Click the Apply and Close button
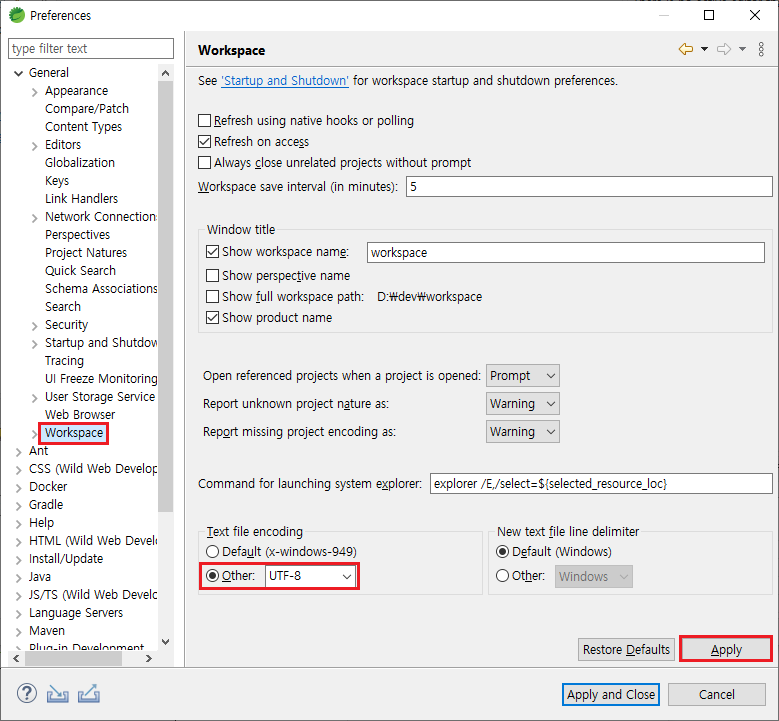The height and width of the screenshot is (721, 779). (611, 694)
